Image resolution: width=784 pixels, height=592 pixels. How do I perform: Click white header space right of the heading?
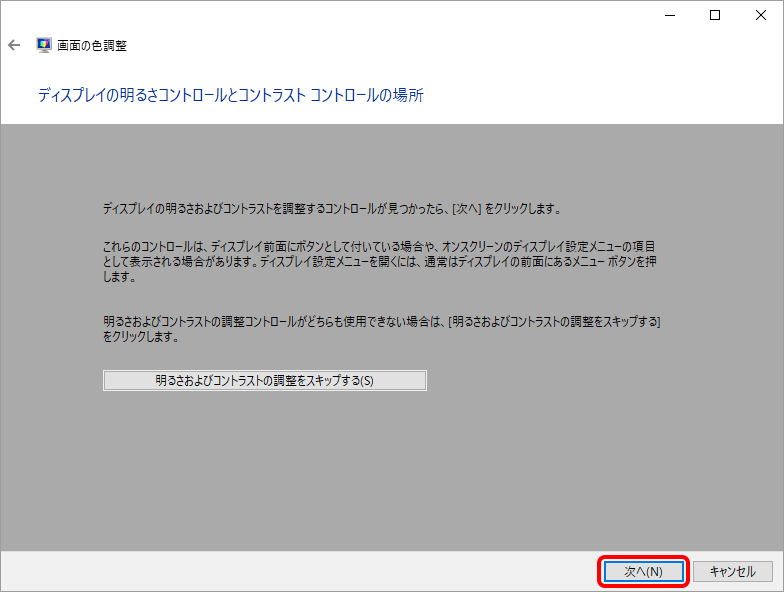pos(600,95)
